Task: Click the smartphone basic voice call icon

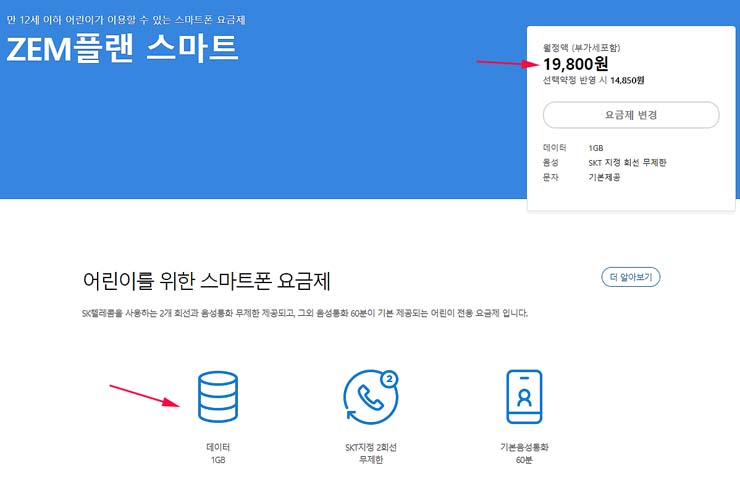Action: 524,397
